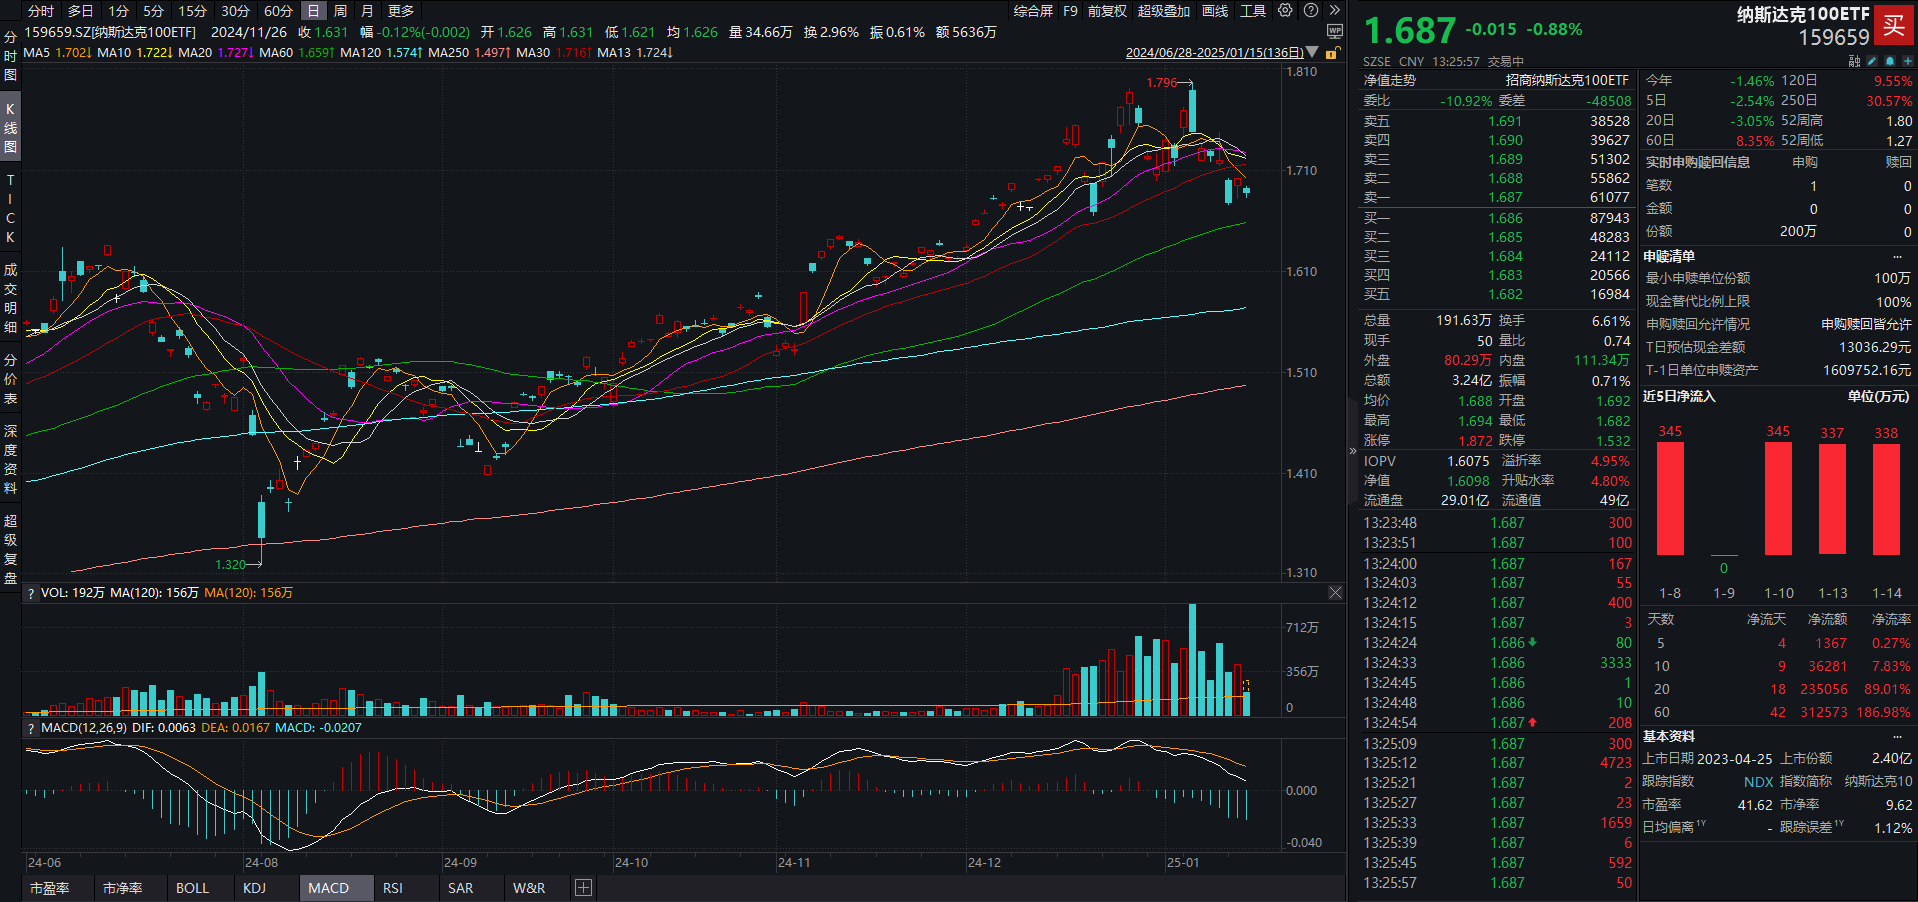Image resolution: width=1918 pixels, height=902 pixels.
Task: Expand 更多 period options
Action: point(401,11)
